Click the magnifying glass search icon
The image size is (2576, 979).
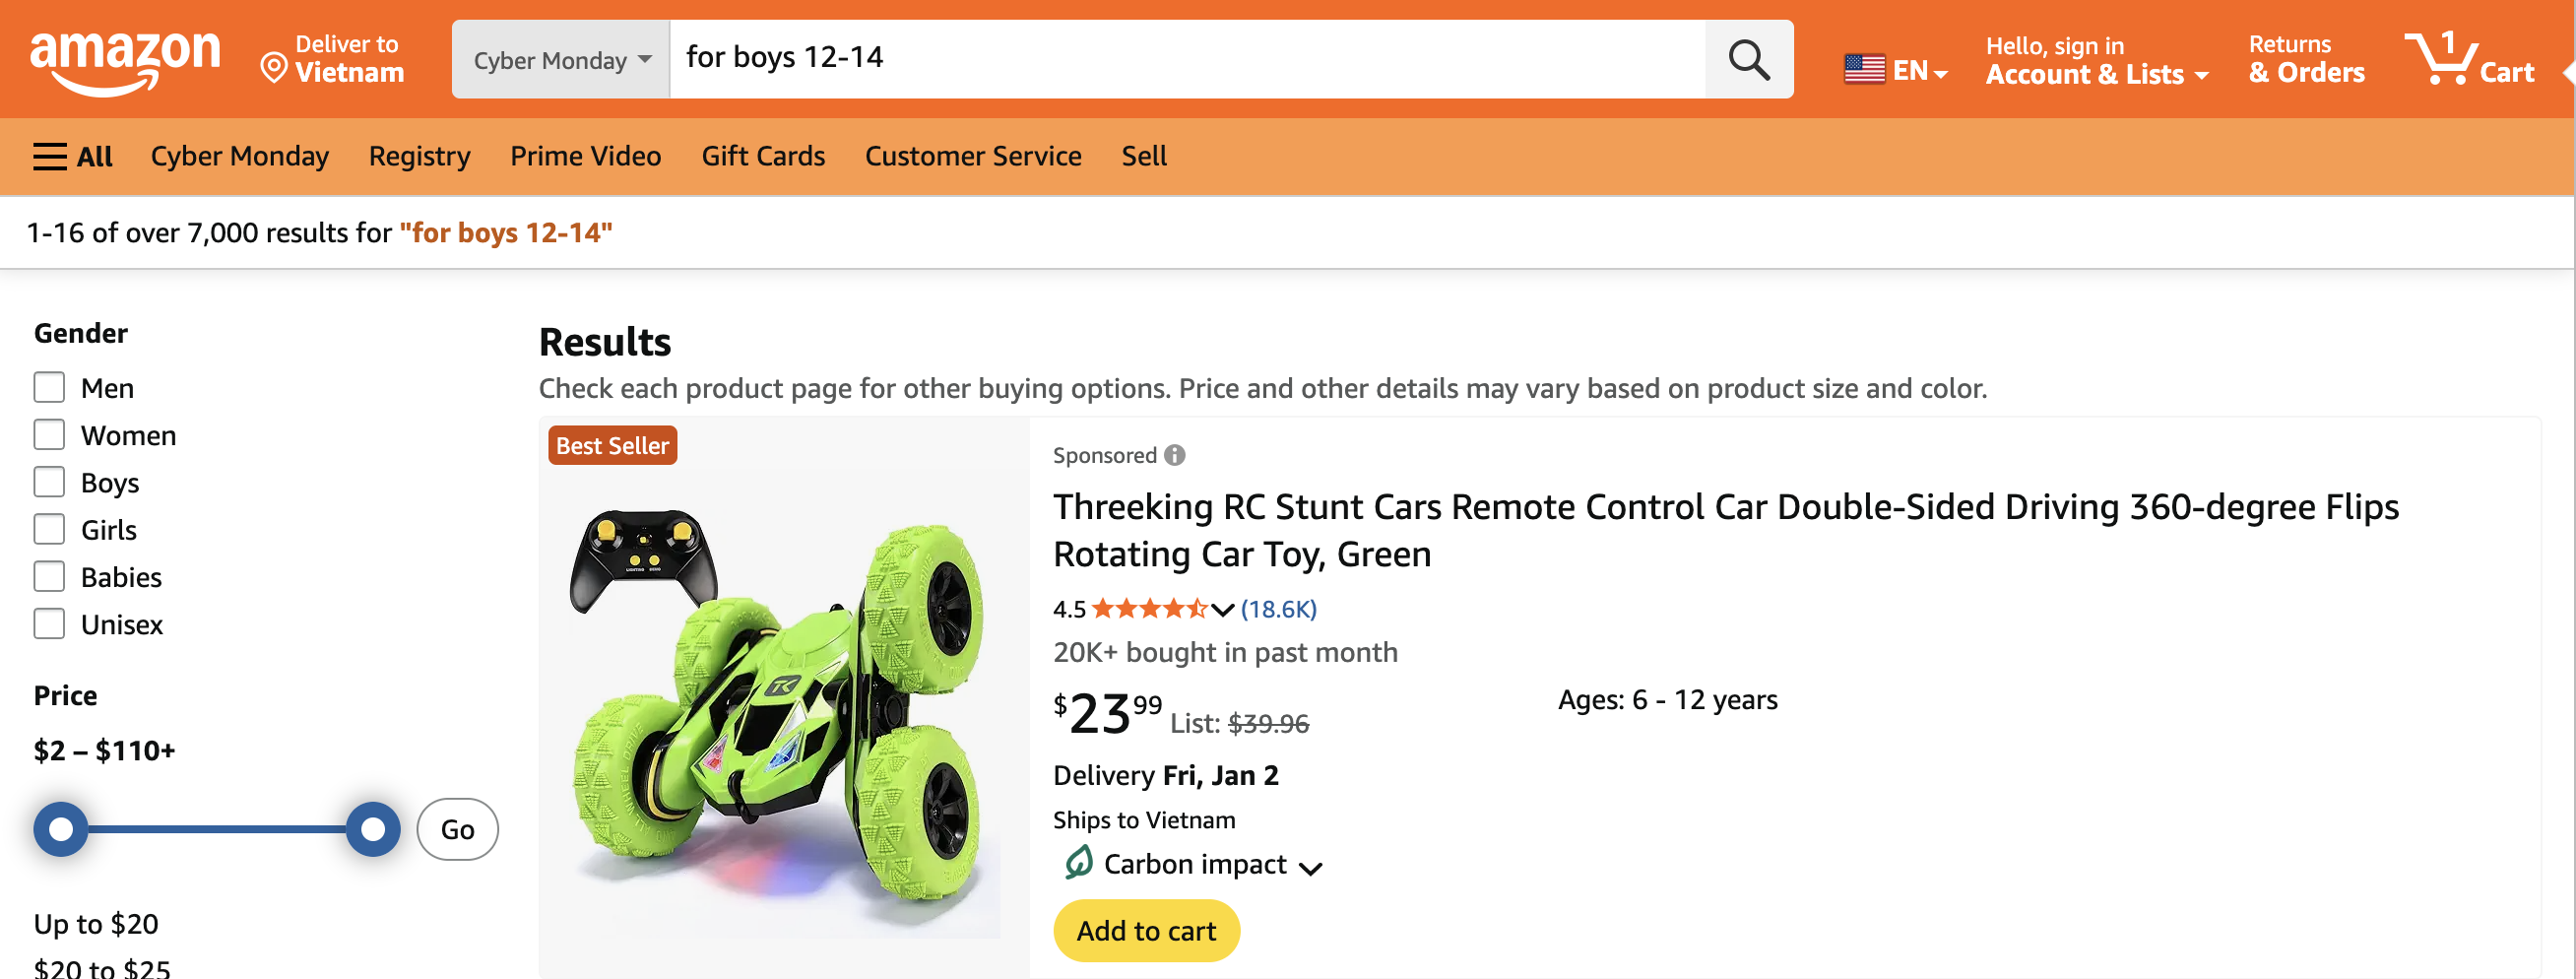pyautogui.click(x=1748, y=59)
